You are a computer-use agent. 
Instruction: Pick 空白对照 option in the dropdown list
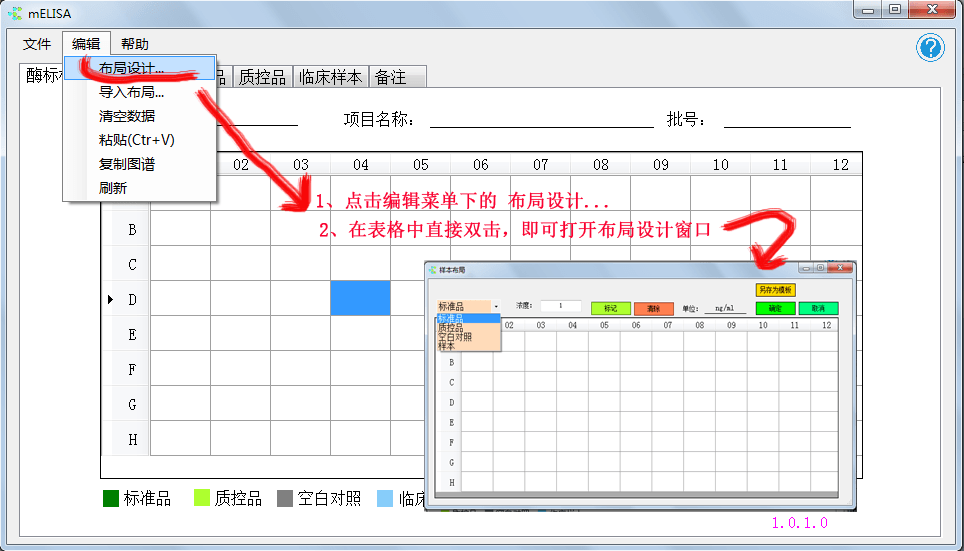coord(468,337)
